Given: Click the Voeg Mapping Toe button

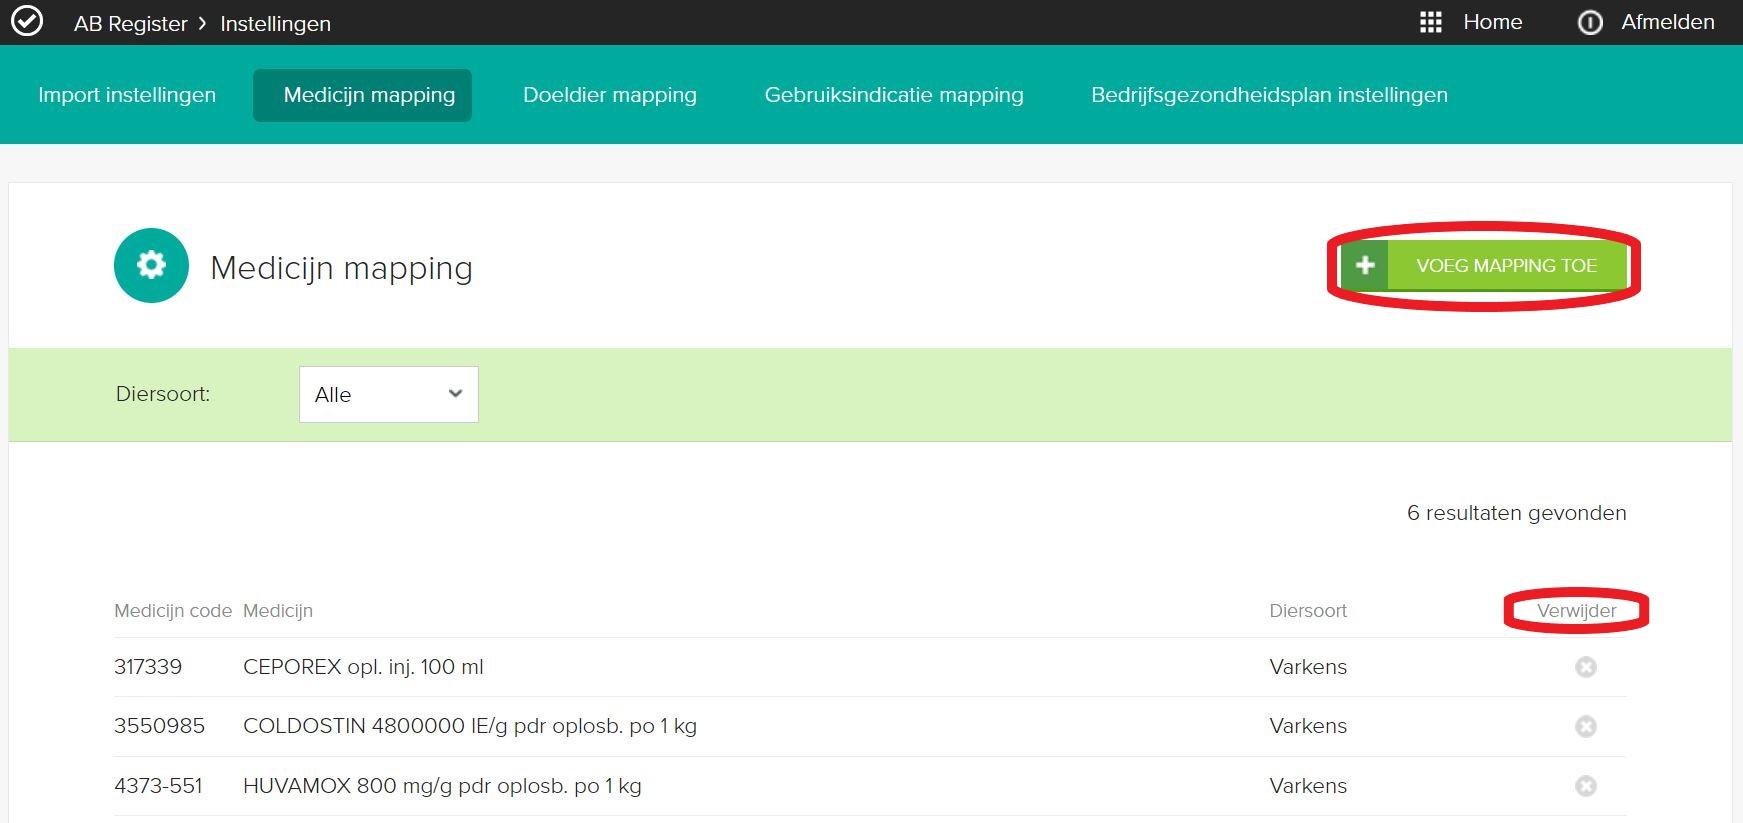Looking at the screenshot, I should [1505, 266].
